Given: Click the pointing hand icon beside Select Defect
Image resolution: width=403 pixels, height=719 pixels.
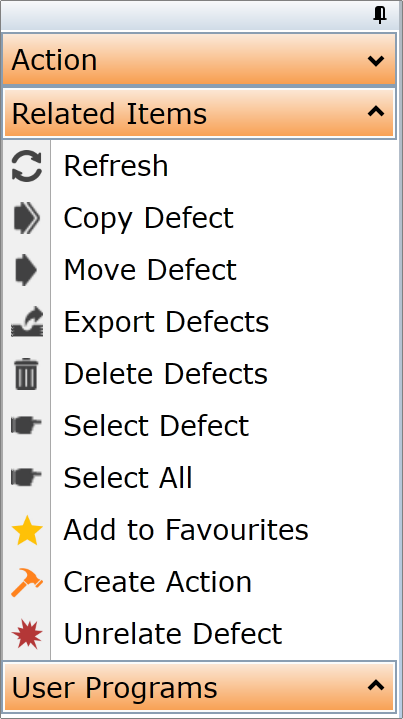Looking at the screenshot, I should tap(26, 426).
